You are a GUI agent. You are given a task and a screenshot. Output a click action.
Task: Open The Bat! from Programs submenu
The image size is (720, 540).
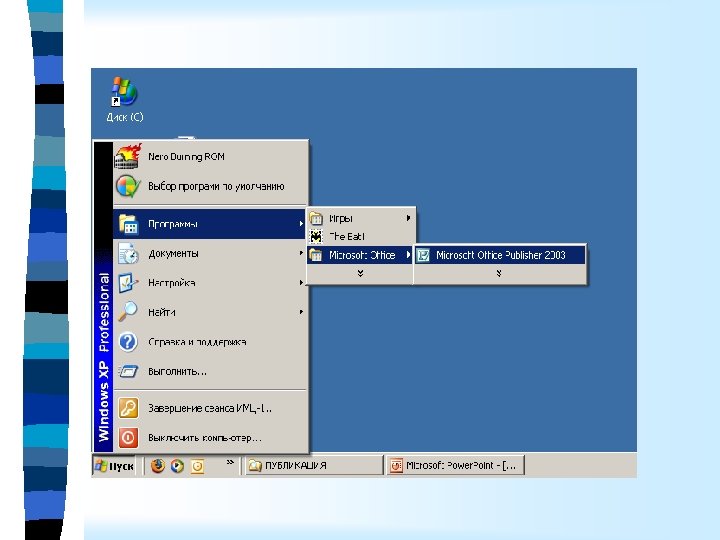pos(360,236)
